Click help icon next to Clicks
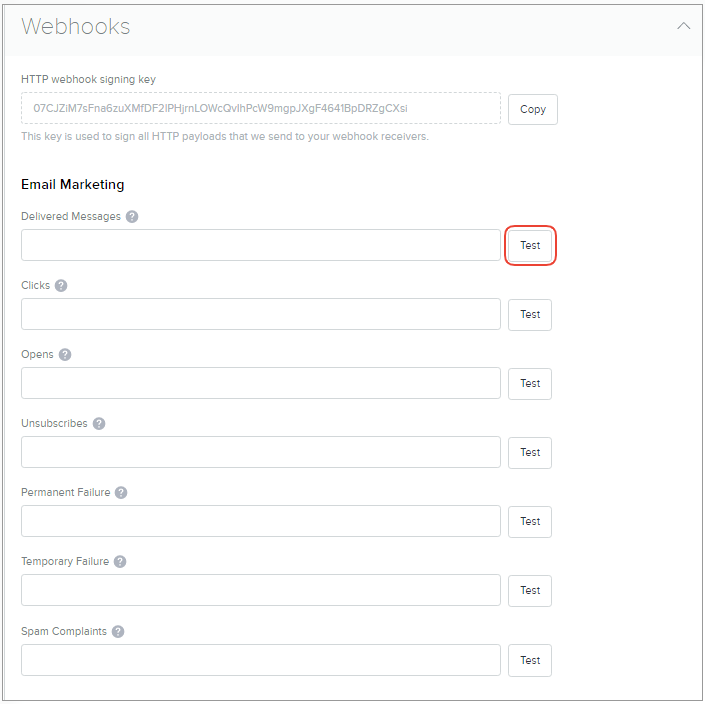 pyautogui.click(x=61, y=285)
